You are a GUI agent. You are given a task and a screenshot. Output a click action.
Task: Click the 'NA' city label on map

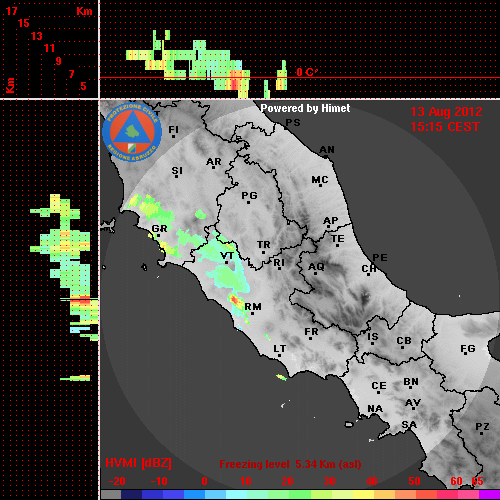click(375, 409)
